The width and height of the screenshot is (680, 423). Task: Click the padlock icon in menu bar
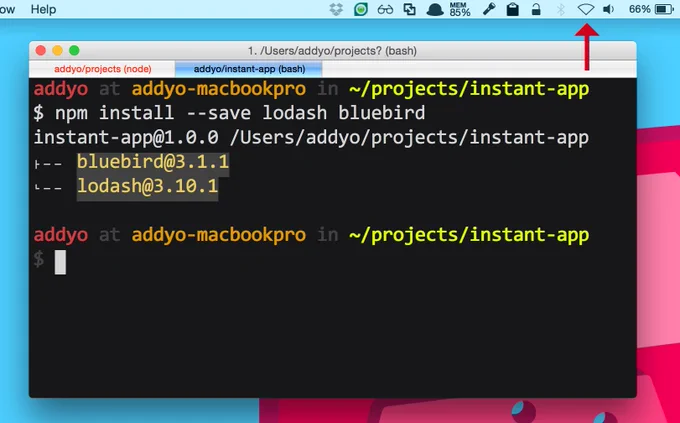pos(536,9)
